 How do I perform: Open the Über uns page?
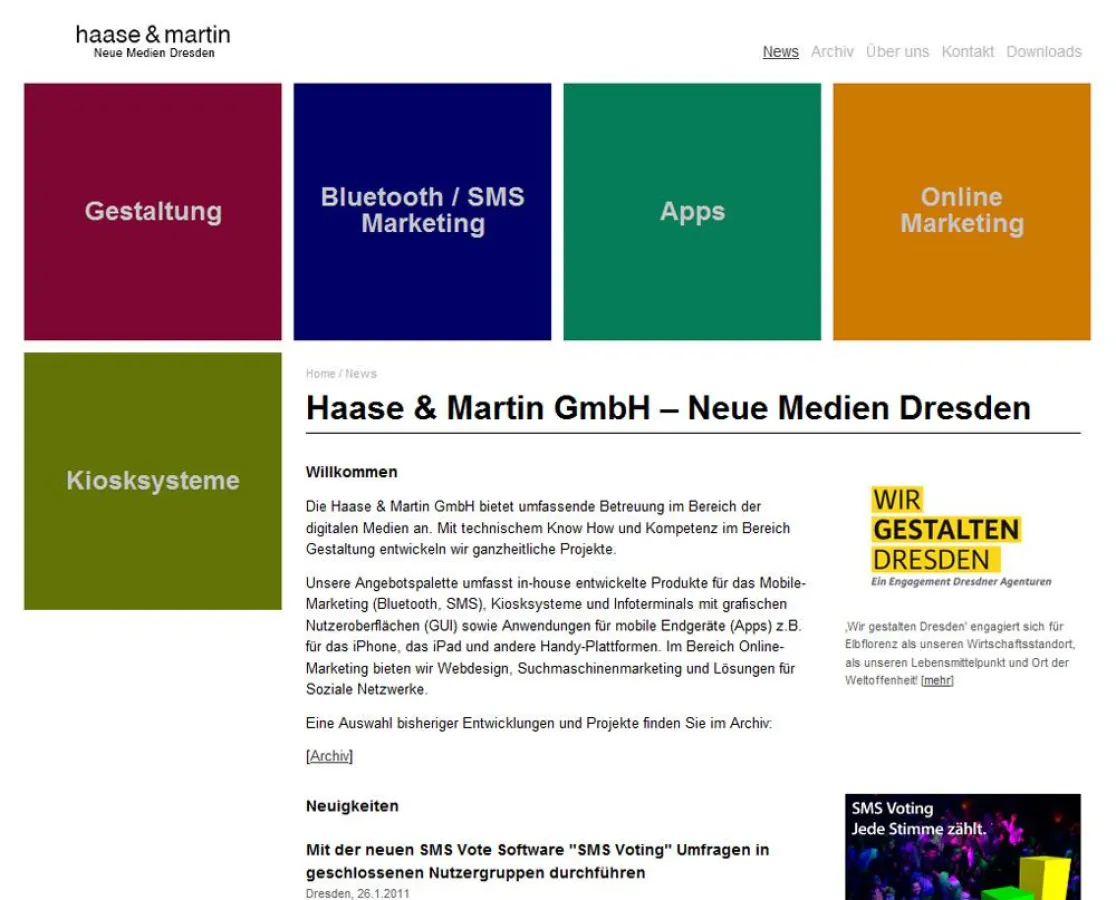tap(897, 51)
